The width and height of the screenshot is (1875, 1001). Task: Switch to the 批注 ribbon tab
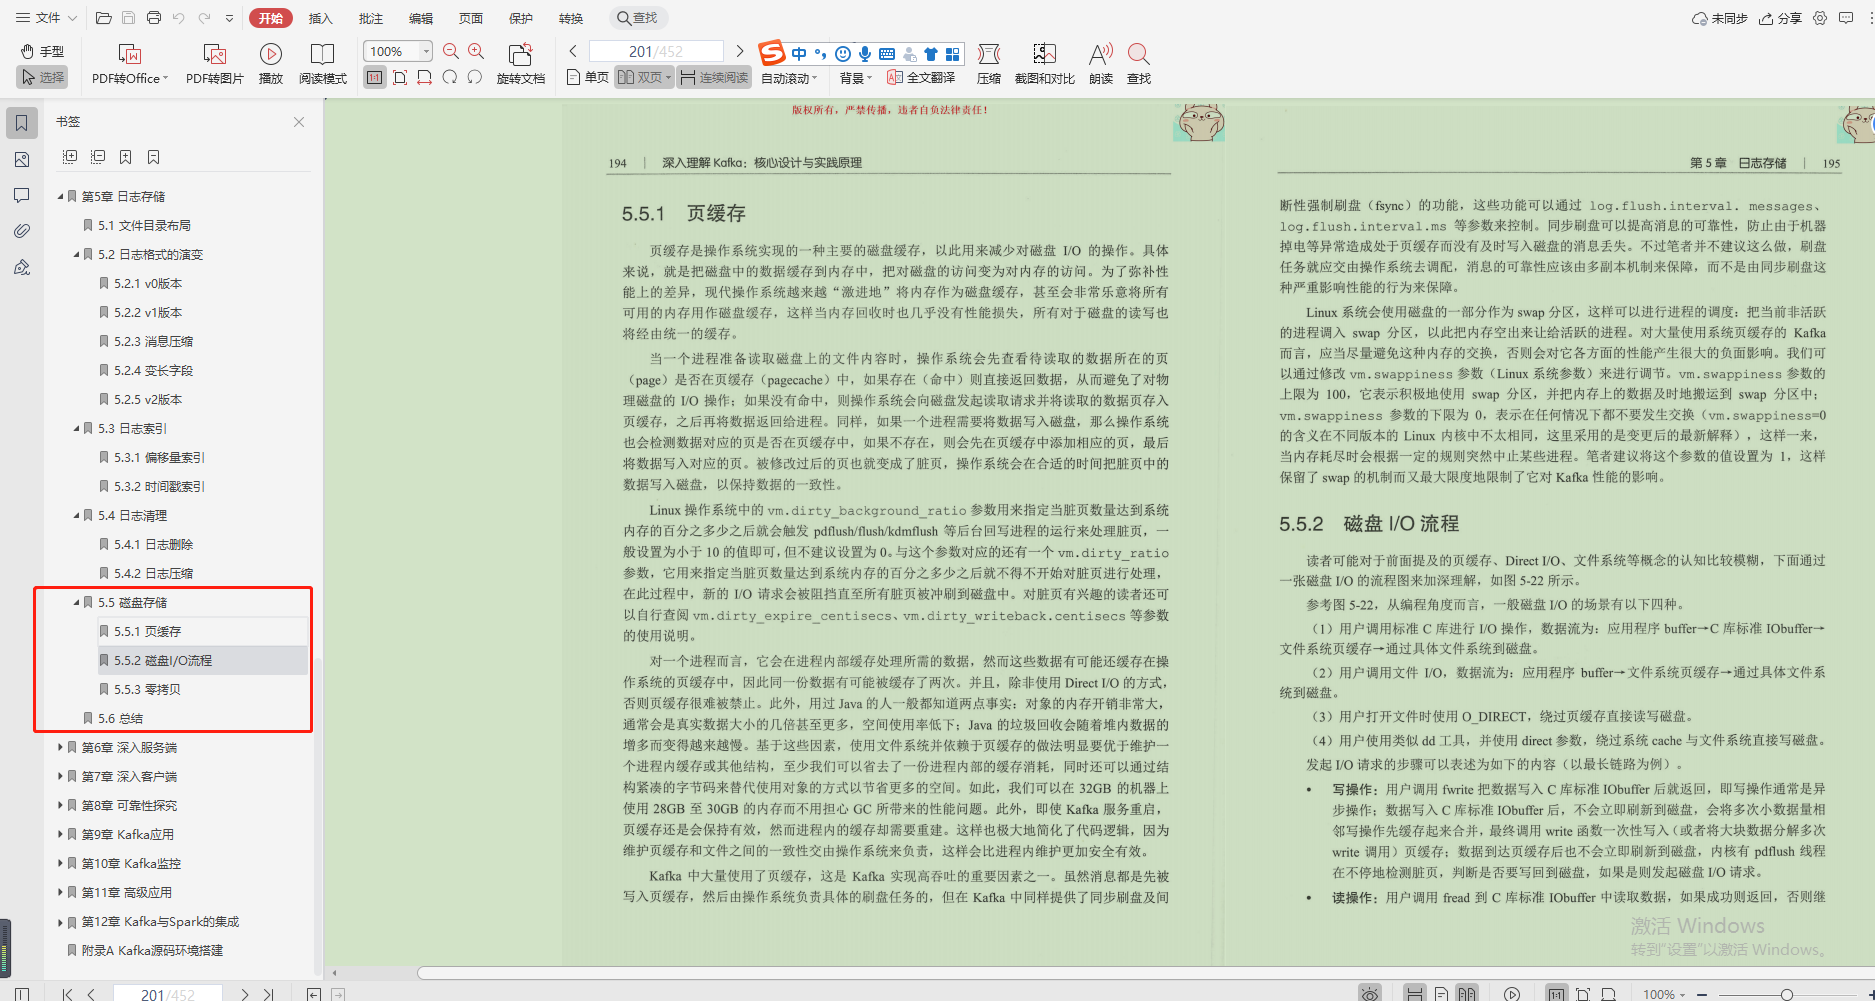(370, 18)
